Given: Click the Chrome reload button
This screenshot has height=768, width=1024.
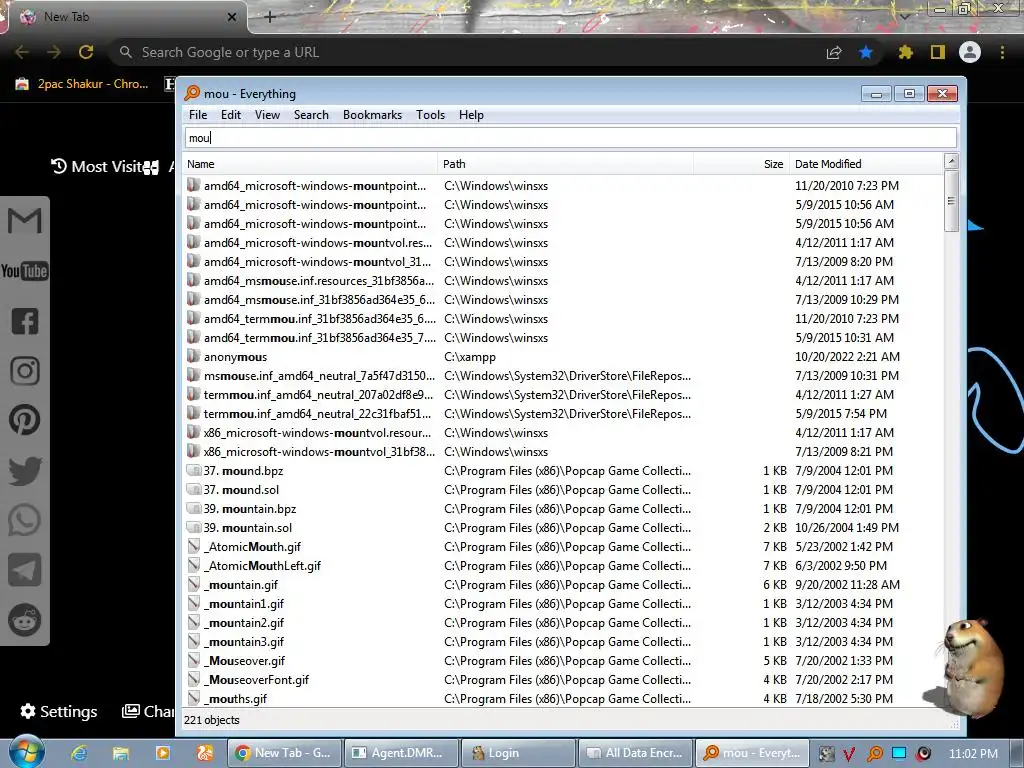Looking at the screenshot, I should coord(86,52).
